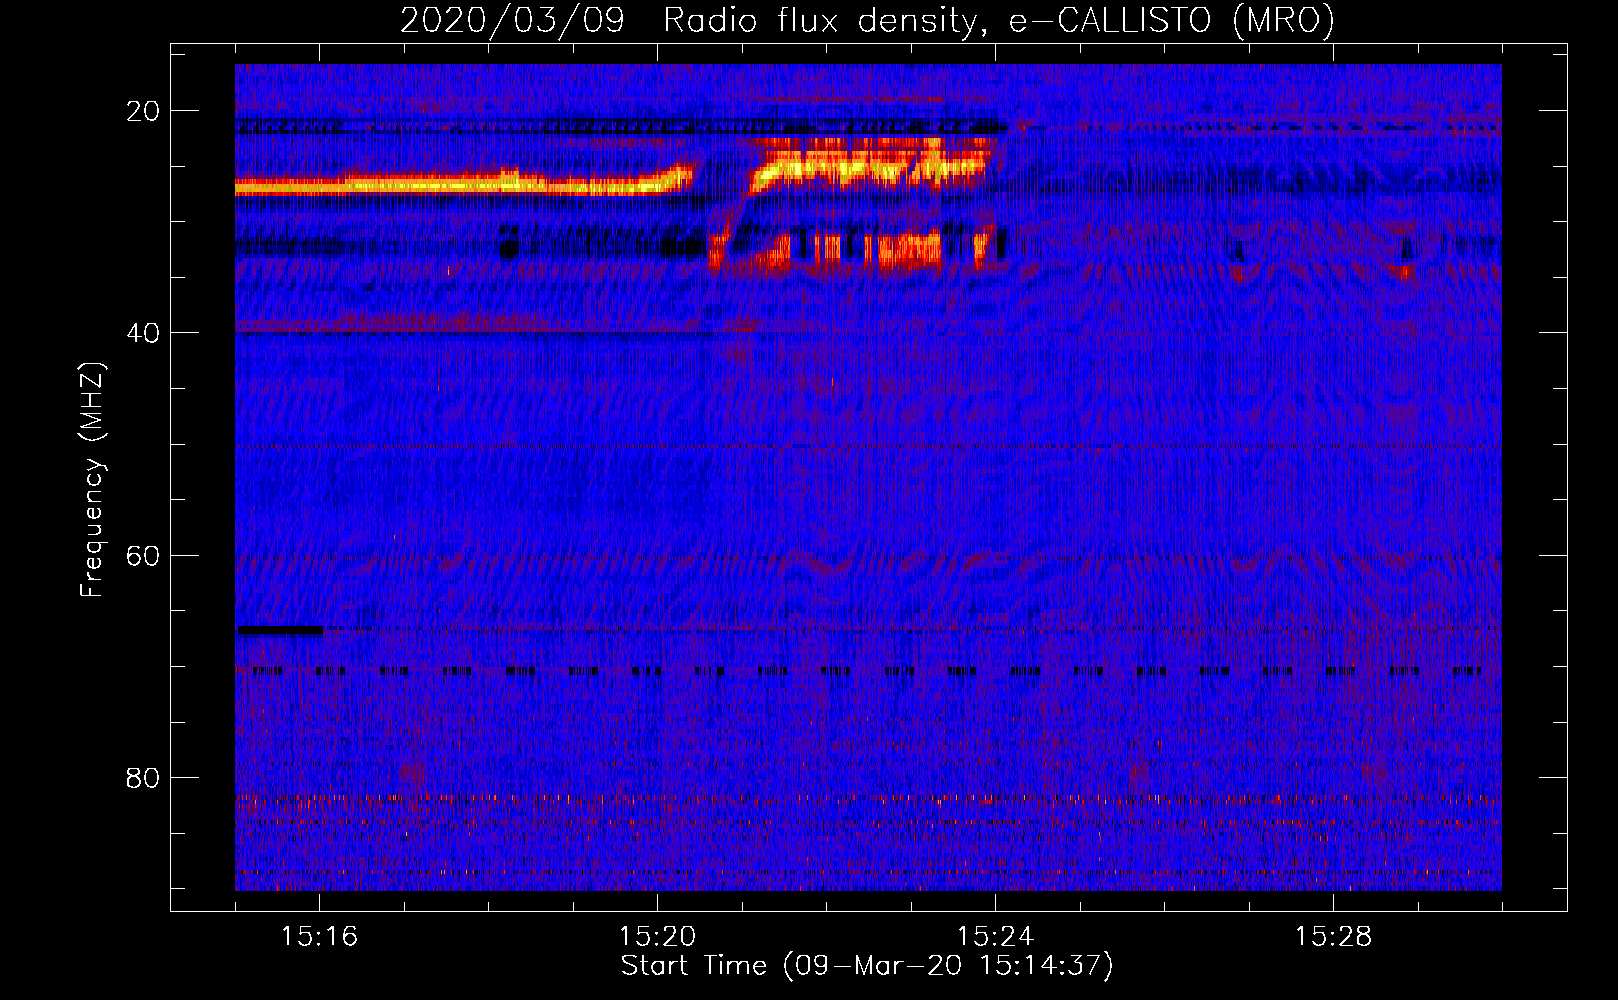Click the 80 frequency tick label
Screen dimensions: 1618x1000
143,777
